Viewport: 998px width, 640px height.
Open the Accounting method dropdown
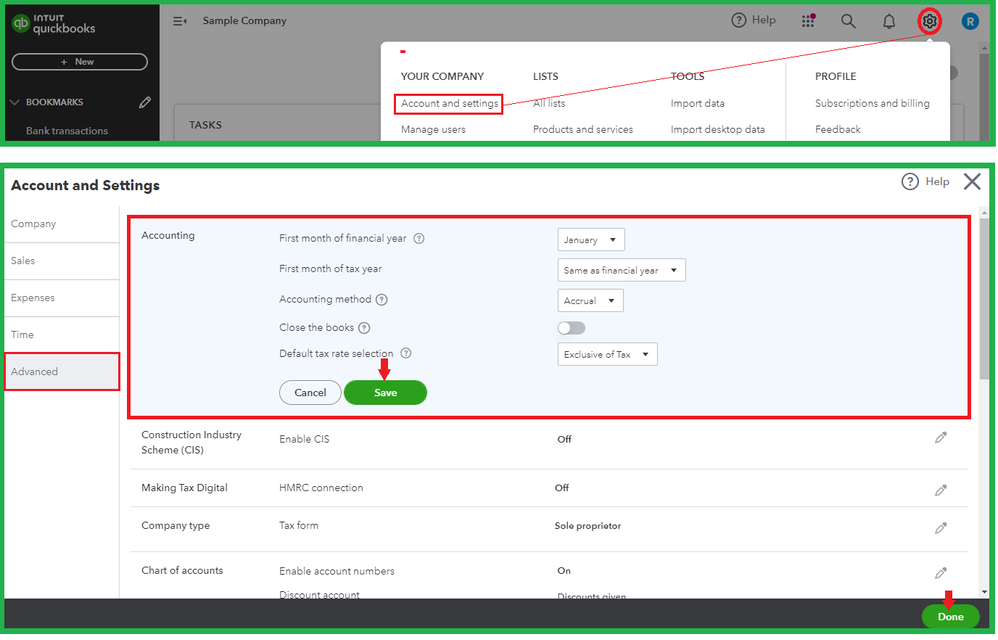(x=590, y=300)
